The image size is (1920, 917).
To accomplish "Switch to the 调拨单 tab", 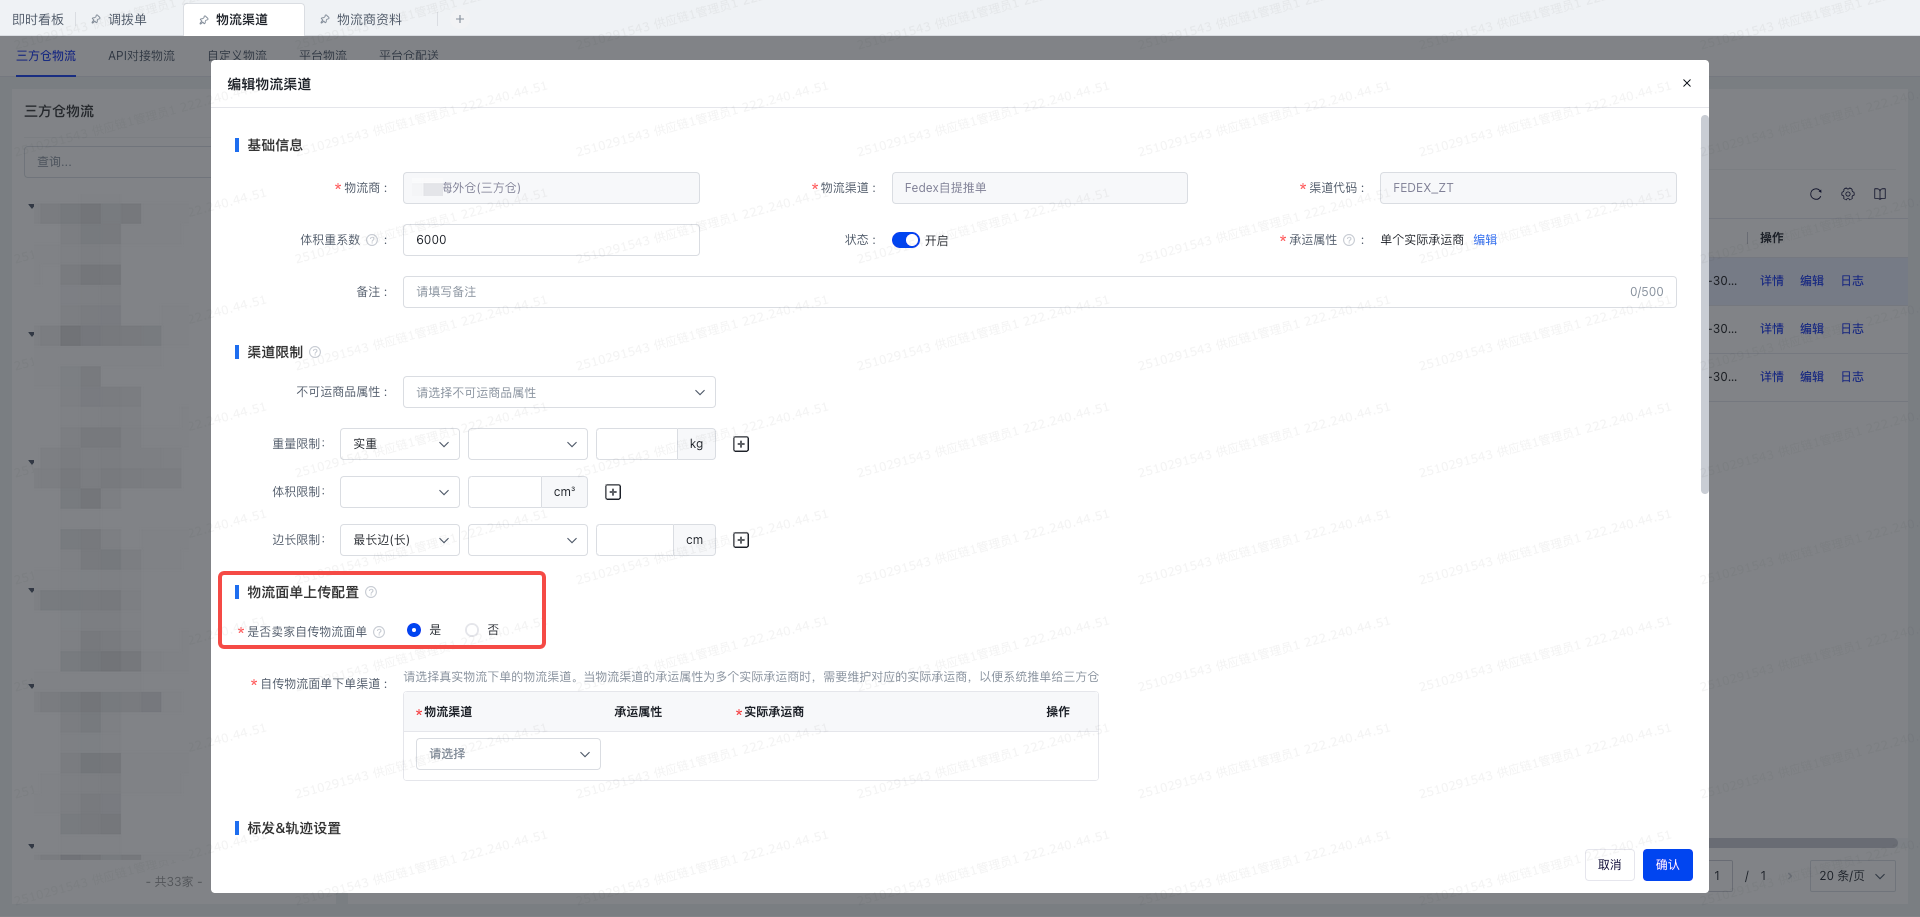I will (127, 19).
